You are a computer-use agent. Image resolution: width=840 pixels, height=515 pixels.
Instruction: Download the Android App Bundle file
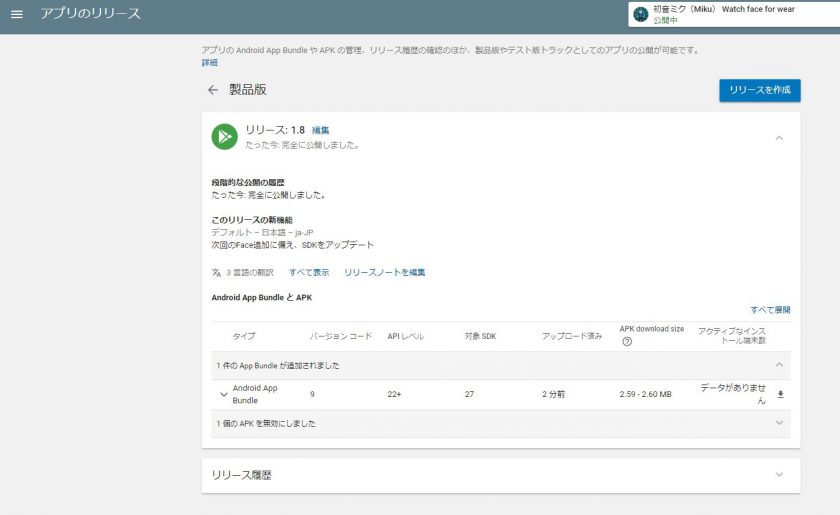(x=781, y=394)
